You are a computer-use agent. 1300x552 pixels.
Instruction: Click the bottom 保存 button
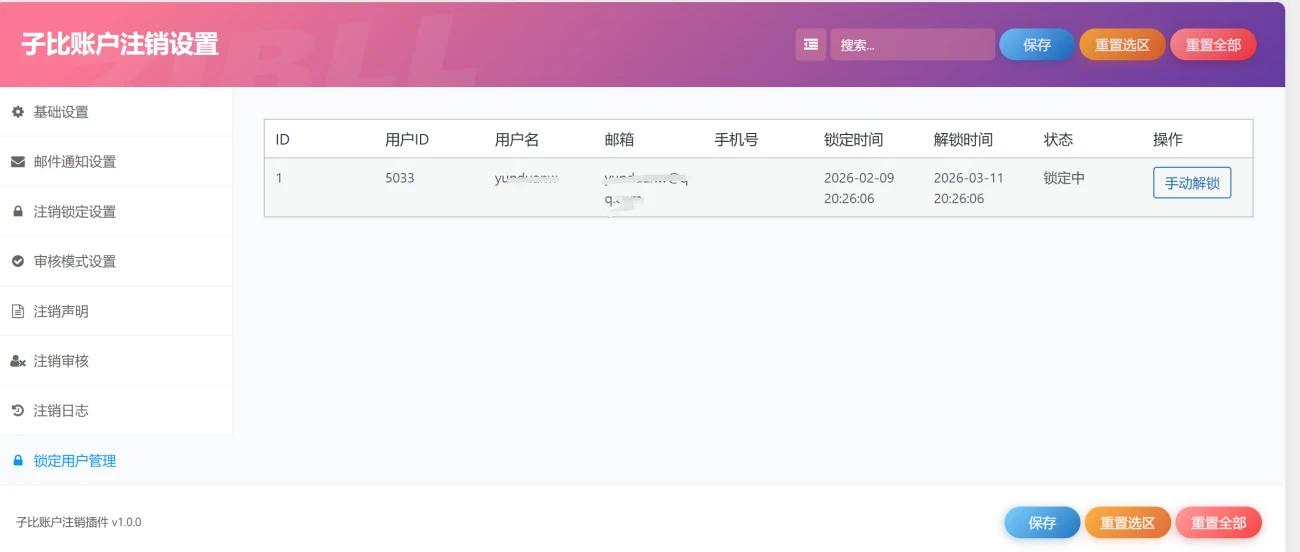click(1042, 523)
